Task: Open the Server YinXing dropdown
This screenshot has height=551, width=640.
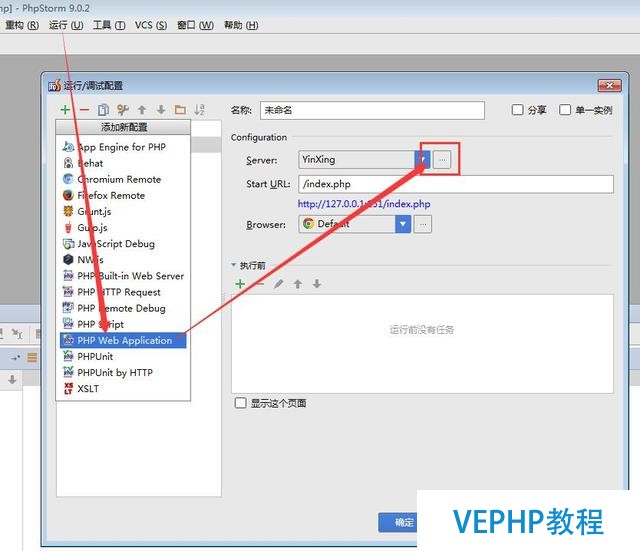Action: coord(422,160)
